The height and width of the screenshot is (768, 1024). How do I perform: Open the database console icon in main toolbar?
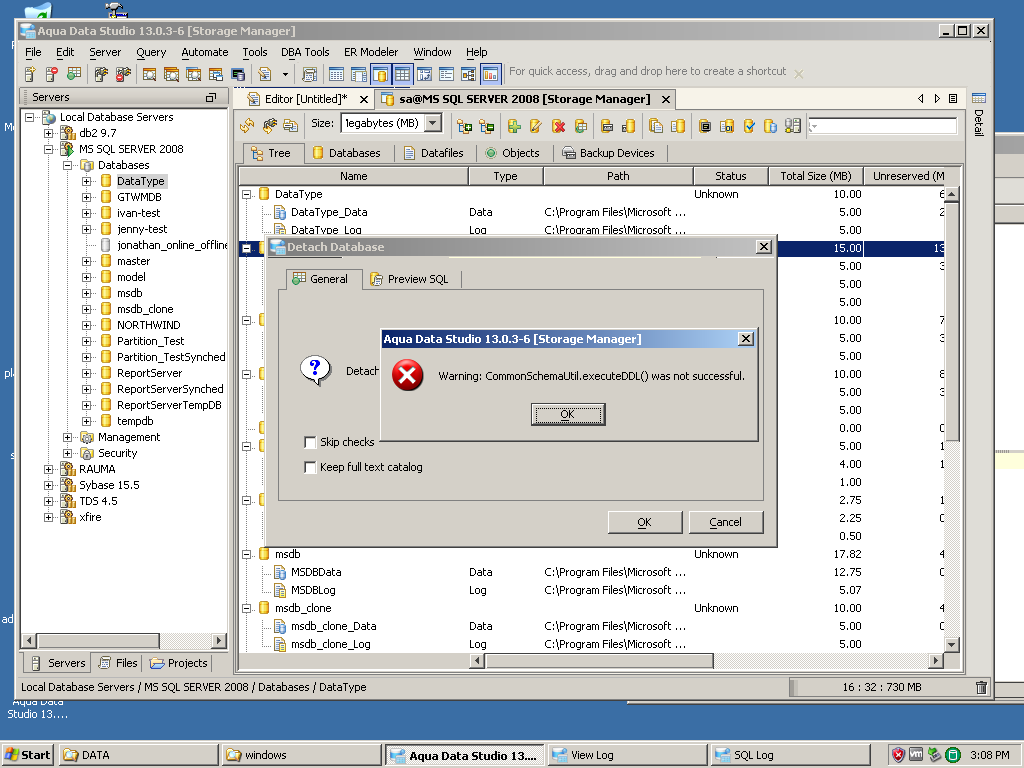pos(238,74)
